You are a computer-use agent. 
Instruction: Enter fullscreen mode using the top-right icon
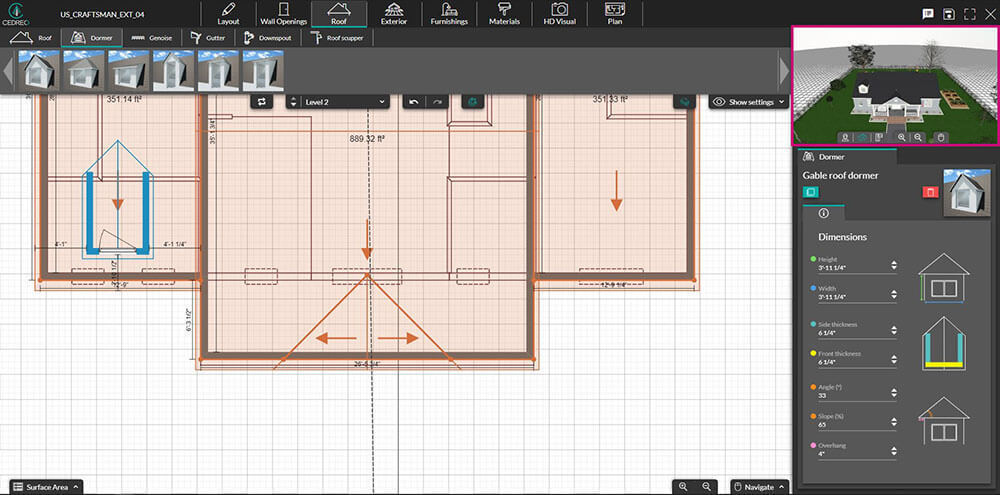click(969, 14)
